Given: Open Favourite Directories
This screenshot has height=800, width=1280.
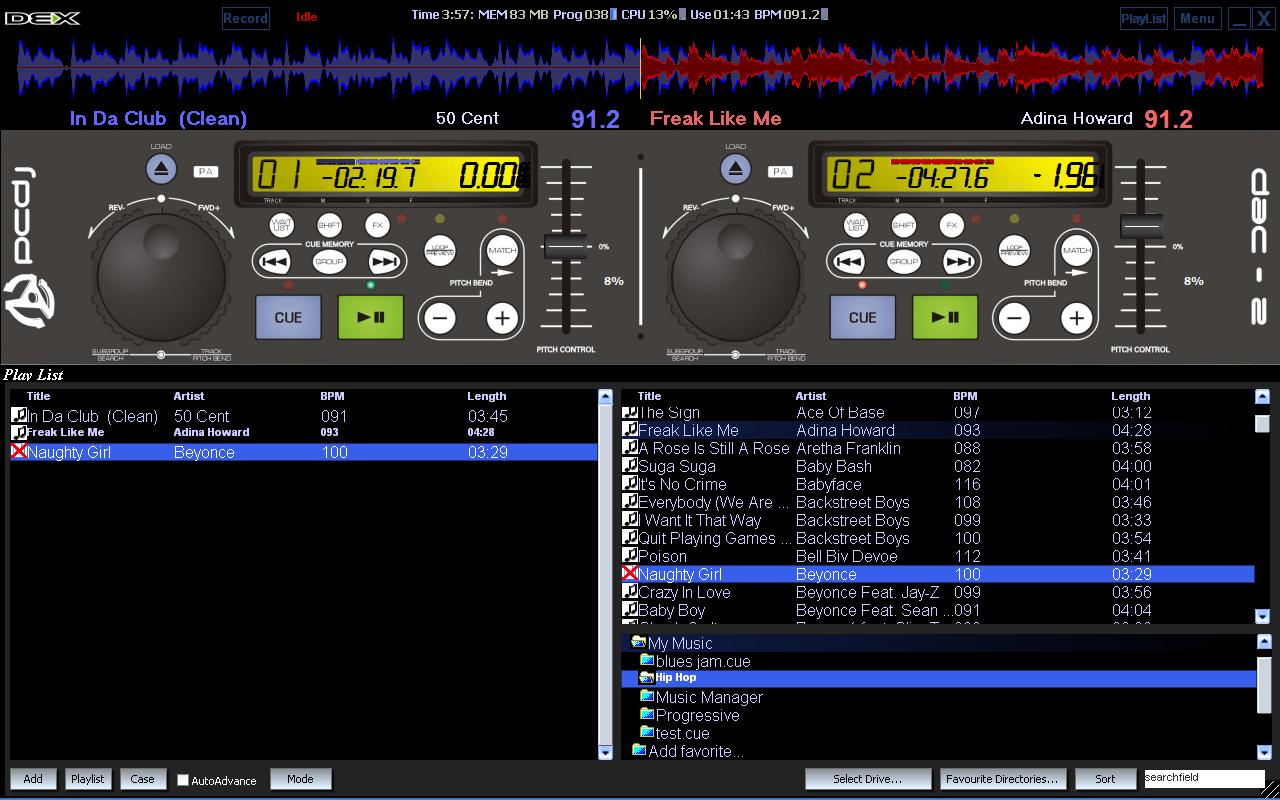Looking at the screenshot, I should tap(1003, 778).
